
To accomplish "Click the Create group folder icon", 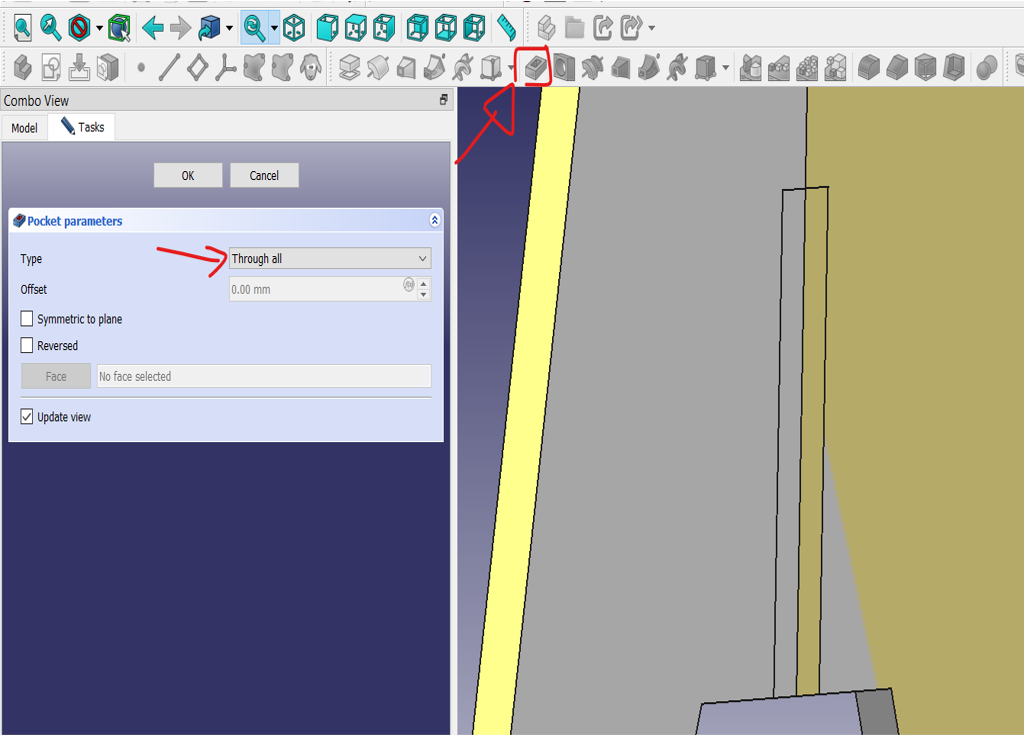I will pos(574,28).
